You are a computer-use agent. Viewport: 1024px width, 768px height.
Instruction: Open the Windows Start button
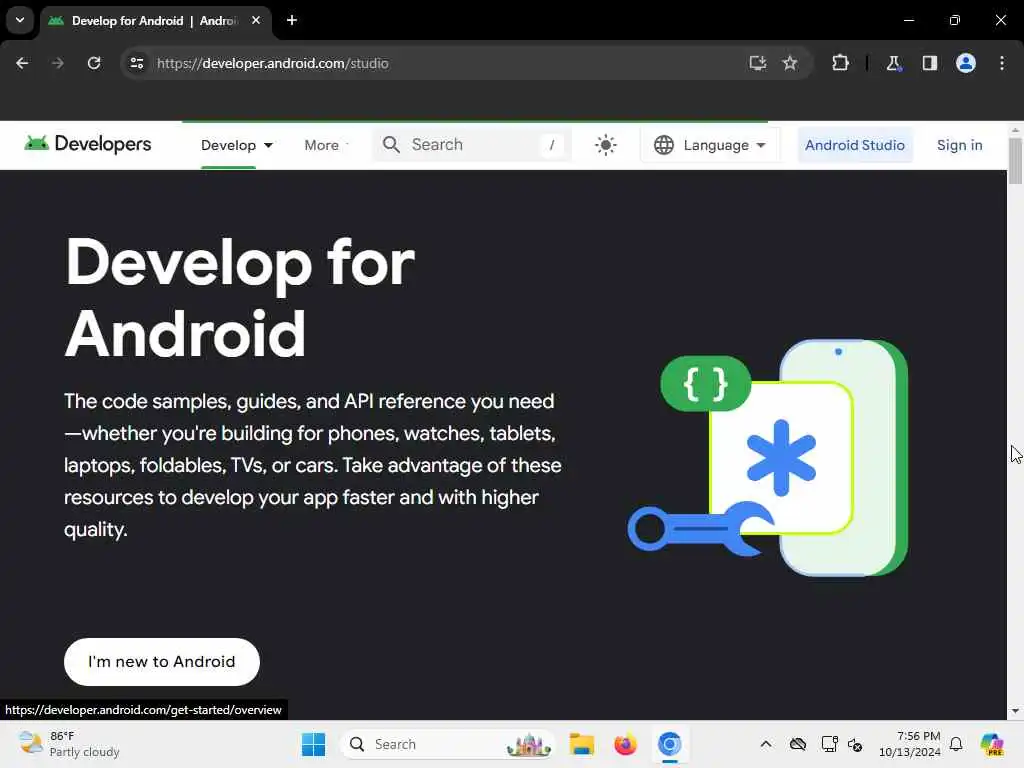[x=313, y=744]
